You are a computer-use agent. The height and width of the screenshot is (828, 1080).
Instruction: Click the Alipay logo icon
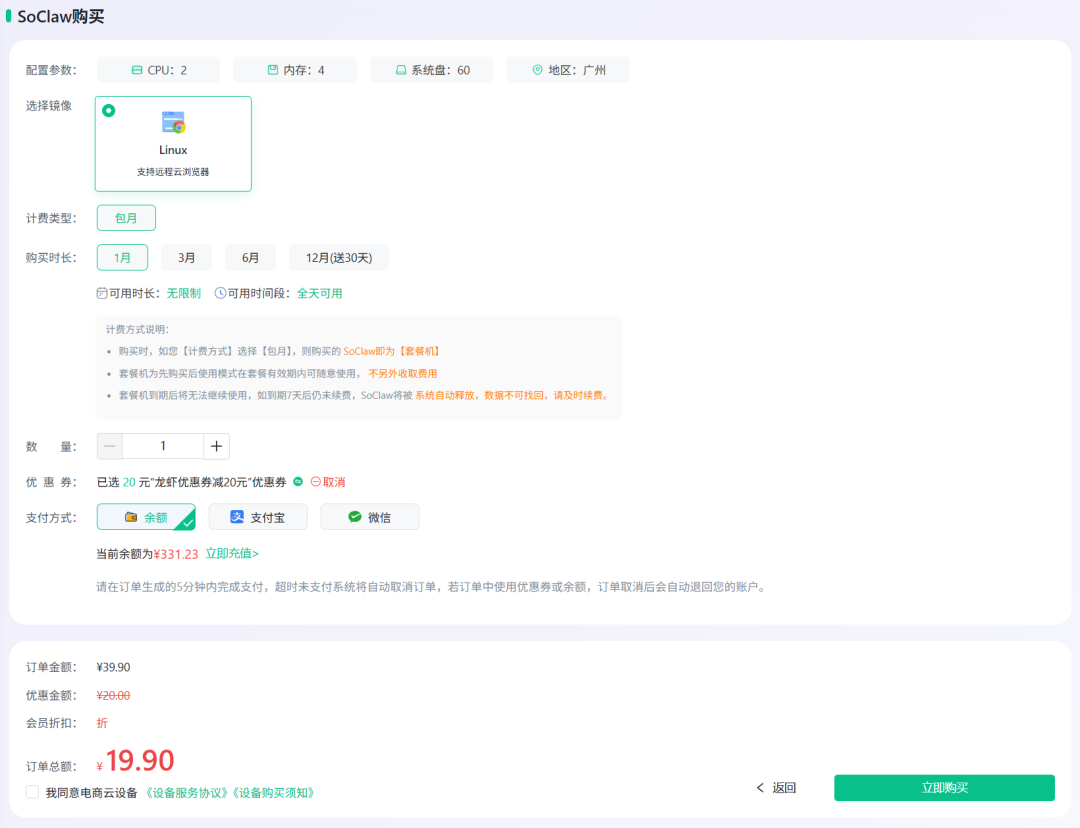[x=237, y=517]
